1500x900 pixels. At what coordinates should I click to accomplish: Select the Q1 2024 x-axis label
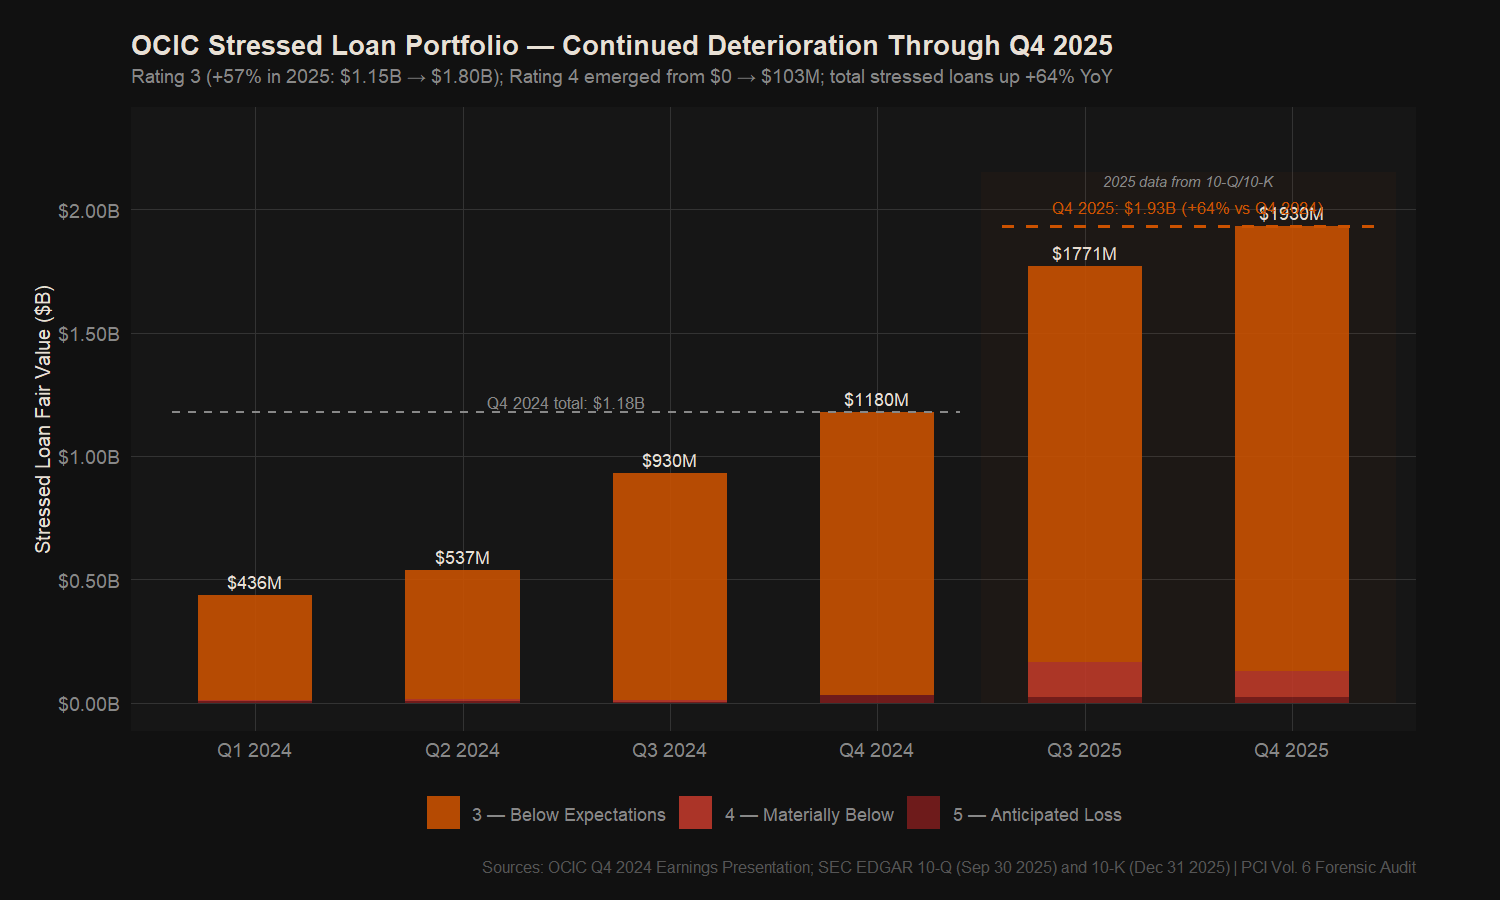[x=254, y=750]
